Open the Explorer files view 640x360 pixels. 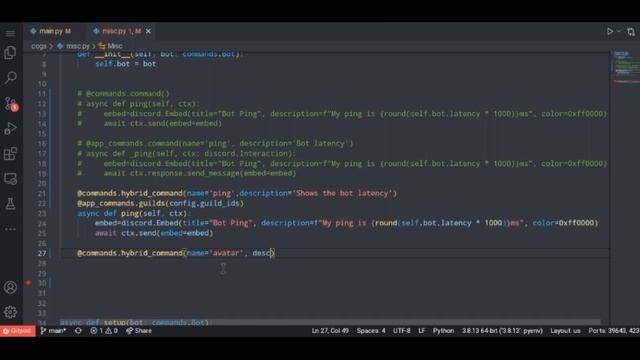[x=10, y=53]
